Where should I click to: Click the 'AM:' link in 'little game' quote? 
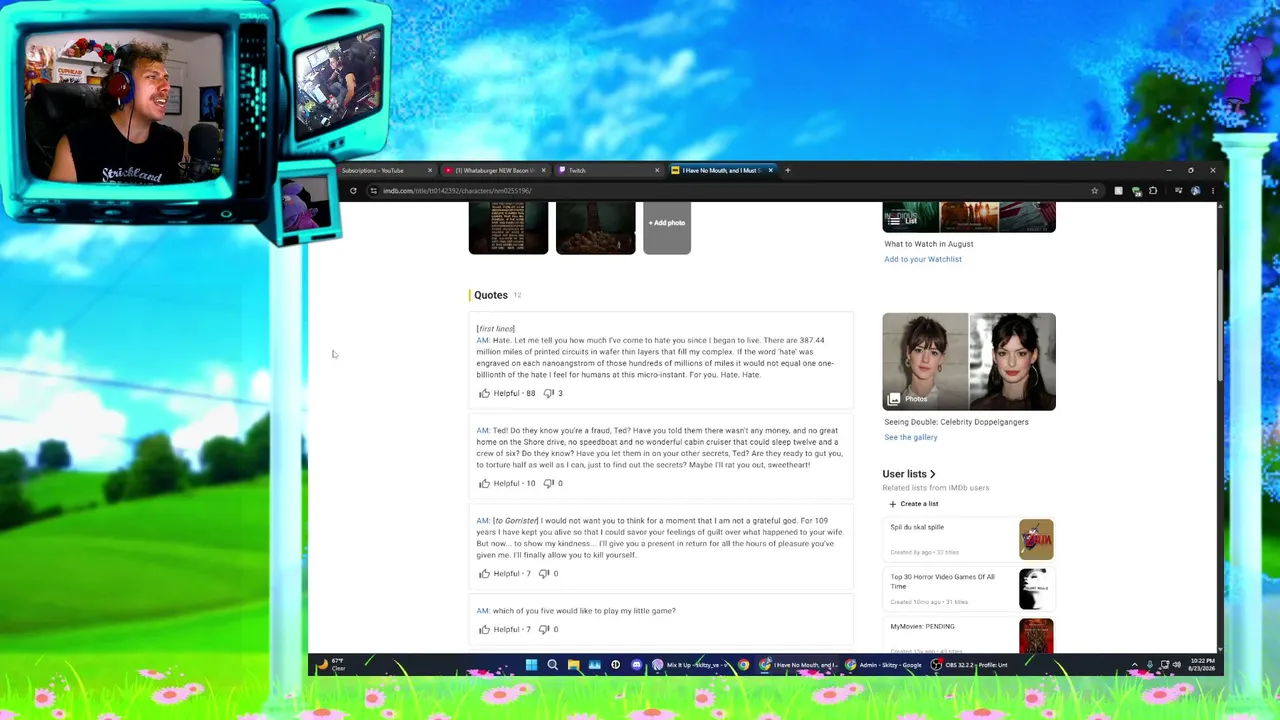point(483,611)
